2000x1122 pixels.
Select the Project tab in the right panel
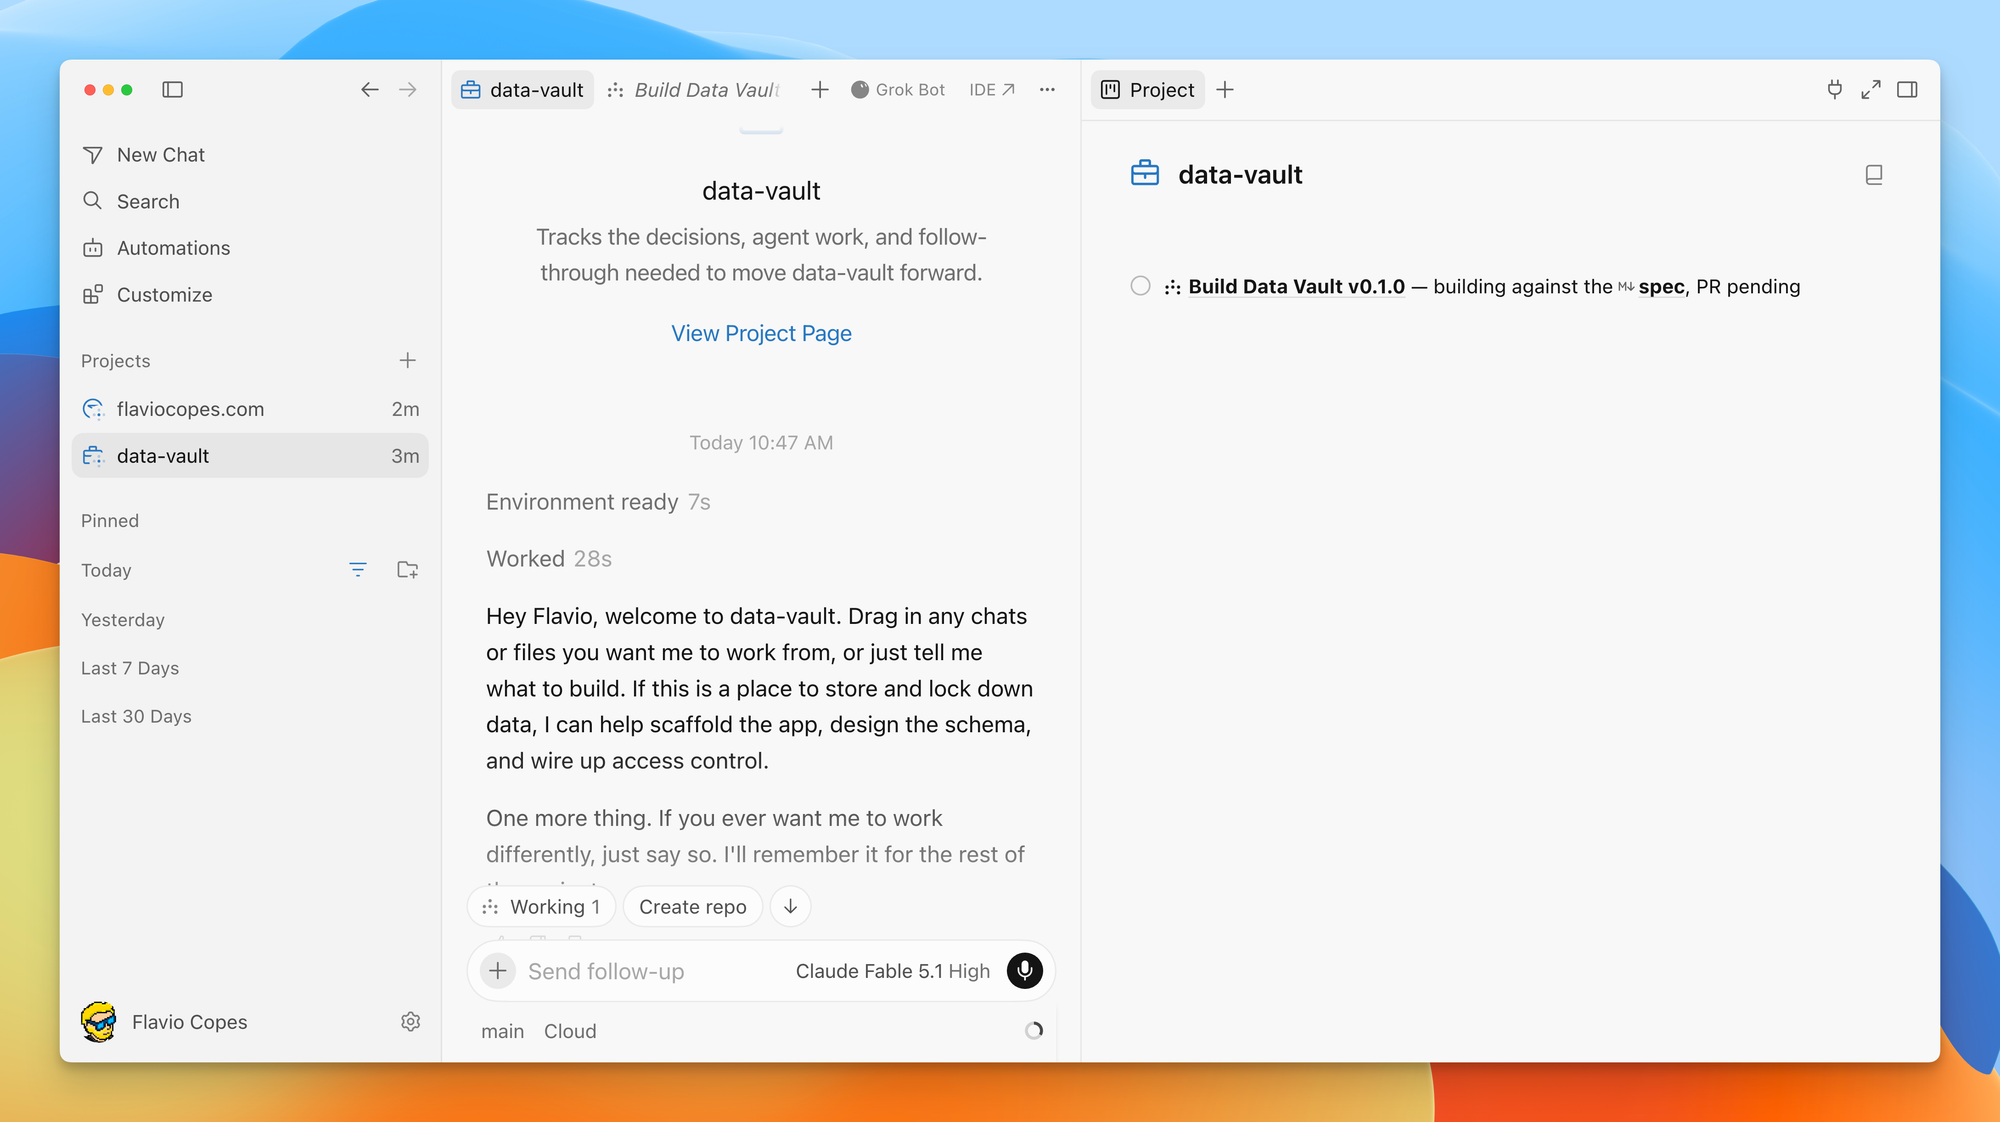click(x=1148, y=90)
